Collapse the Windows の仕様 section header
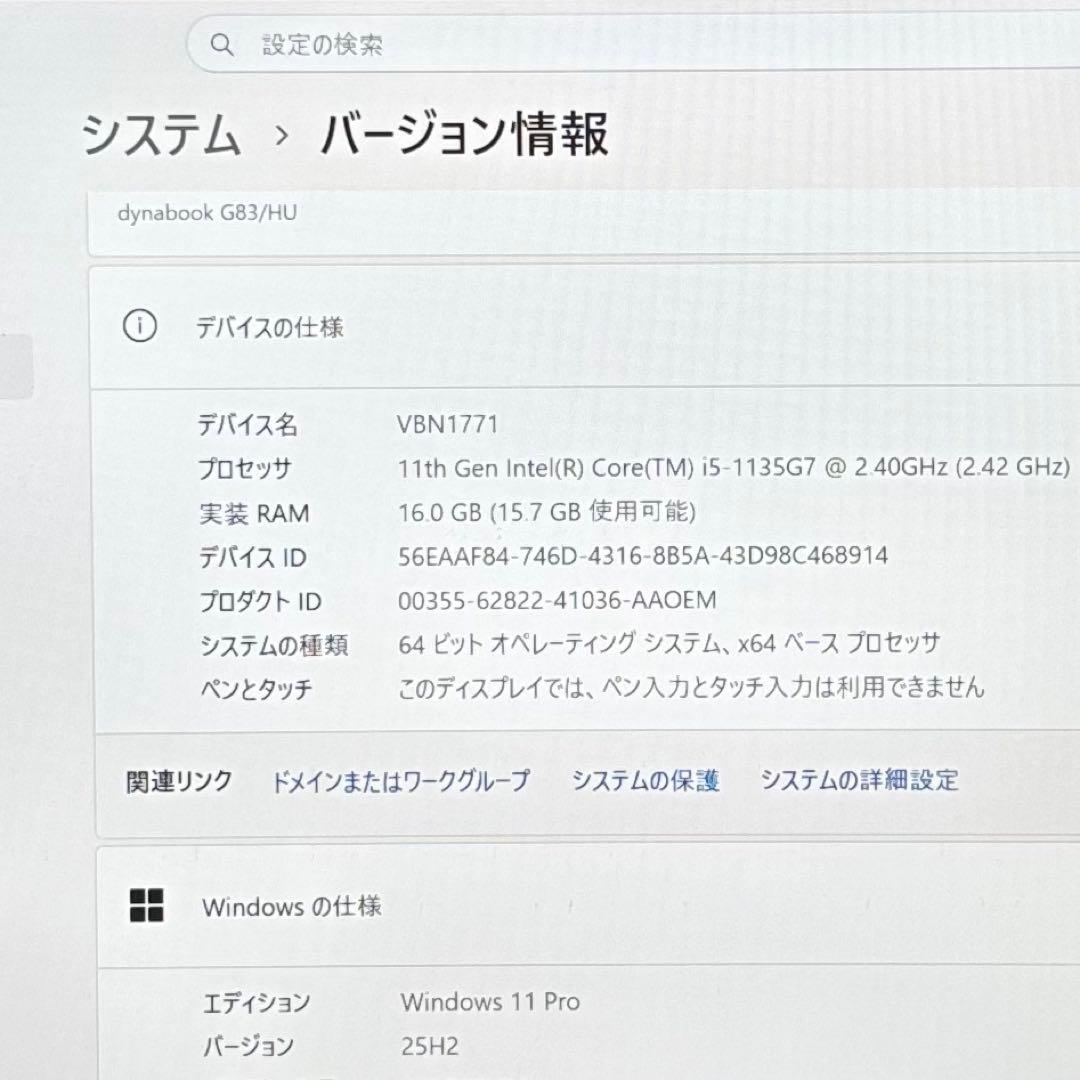Screen dimensions: 1080x1080 [588, 906]
